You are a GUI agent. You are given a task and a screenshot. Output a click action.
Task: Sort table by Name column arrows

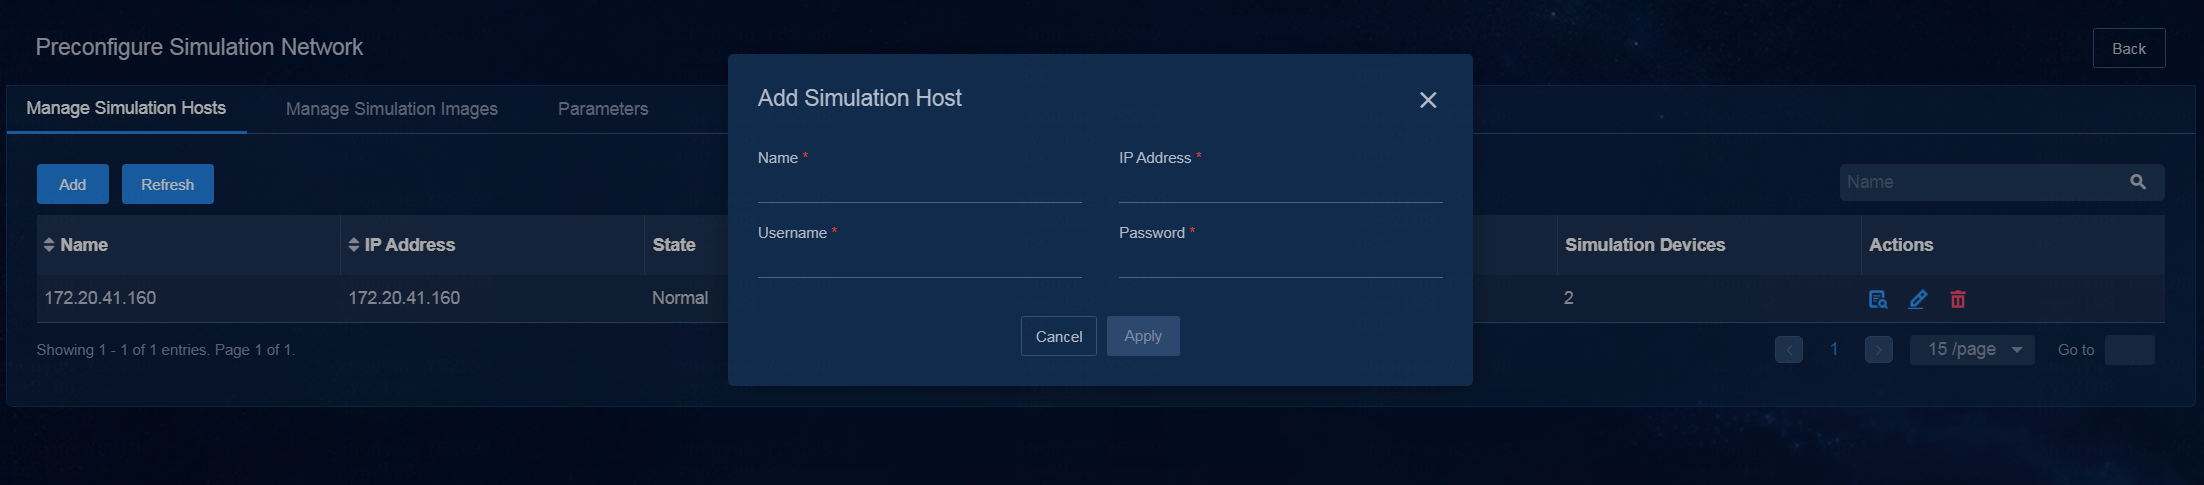[49, 245]
